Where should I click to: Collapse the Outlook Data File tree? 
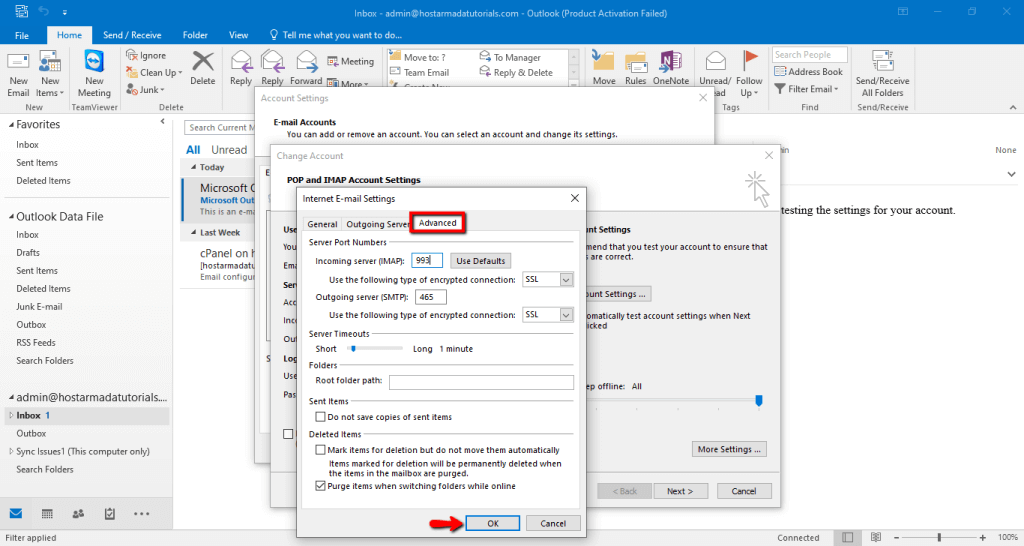11,217
